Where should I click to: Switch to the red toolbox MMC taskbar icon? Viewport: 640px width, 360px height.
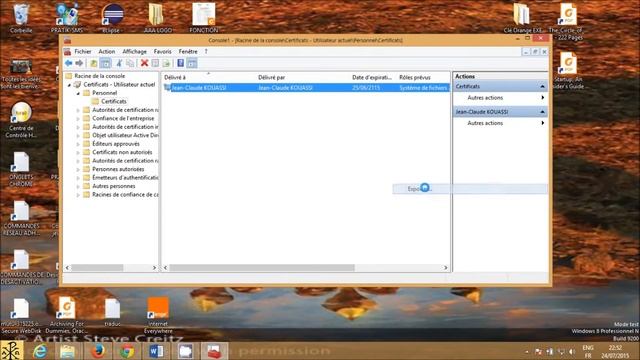click(214, 351)
